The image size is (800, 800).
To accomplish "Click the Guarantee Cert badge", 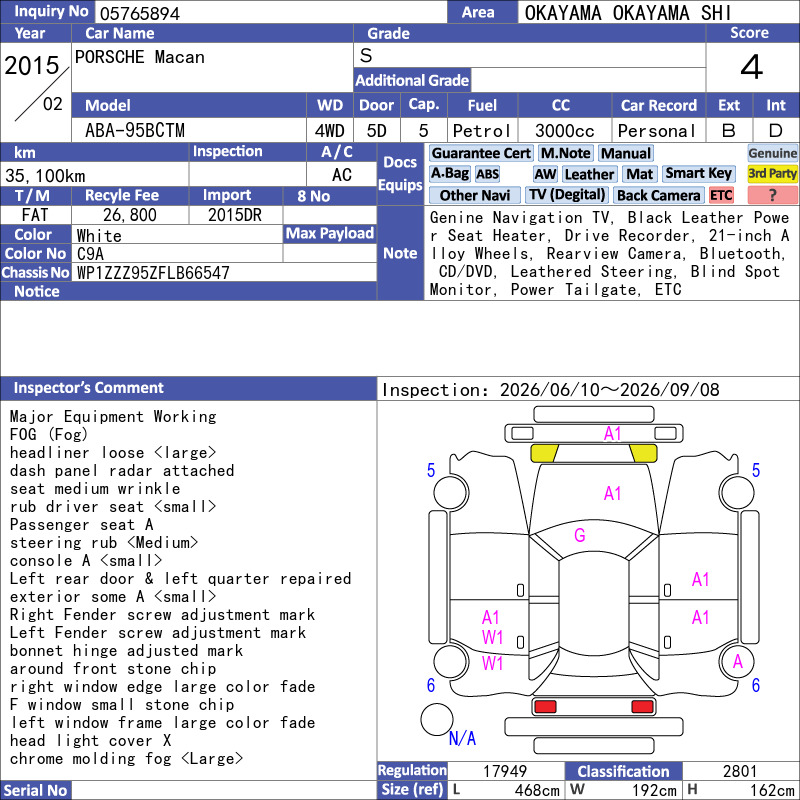I will [x=481, y=153].
